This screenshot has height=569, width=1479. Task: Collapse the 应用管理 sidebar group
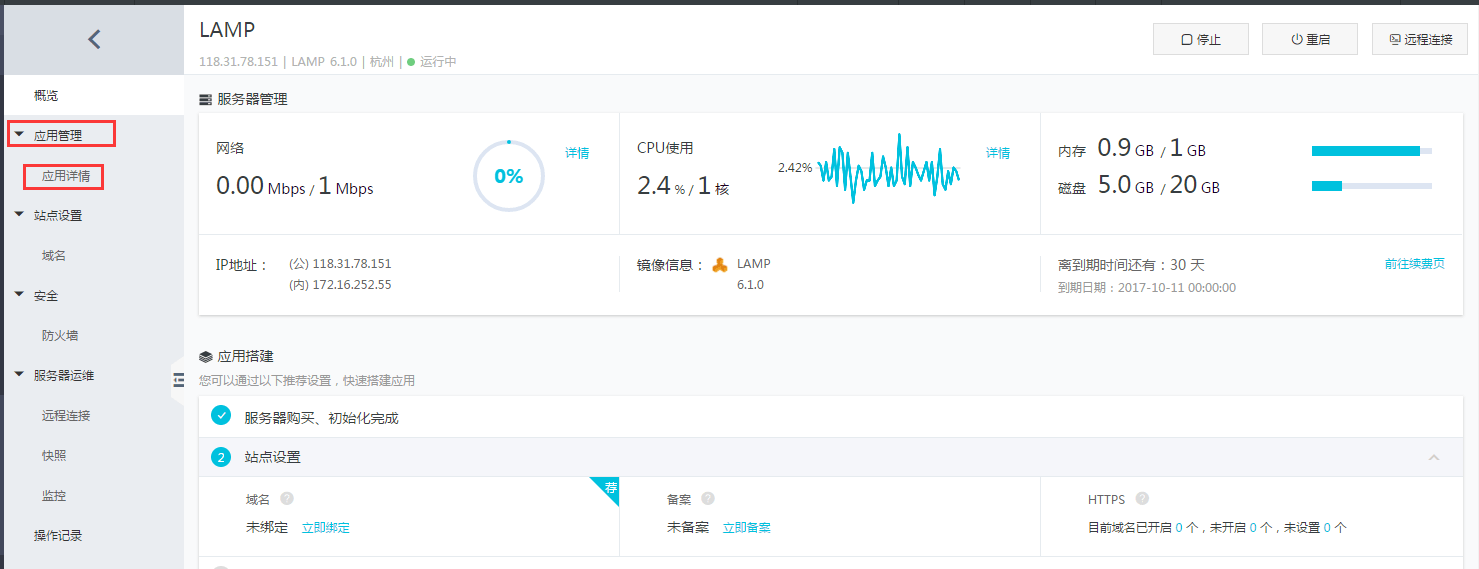click(x=20, y=135)
